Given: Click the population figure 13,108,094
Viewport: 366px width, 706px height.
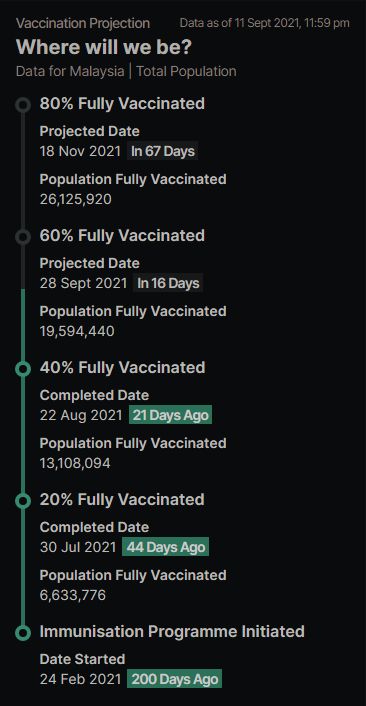Looking at the screenshot, I should (x=75, y=463).
